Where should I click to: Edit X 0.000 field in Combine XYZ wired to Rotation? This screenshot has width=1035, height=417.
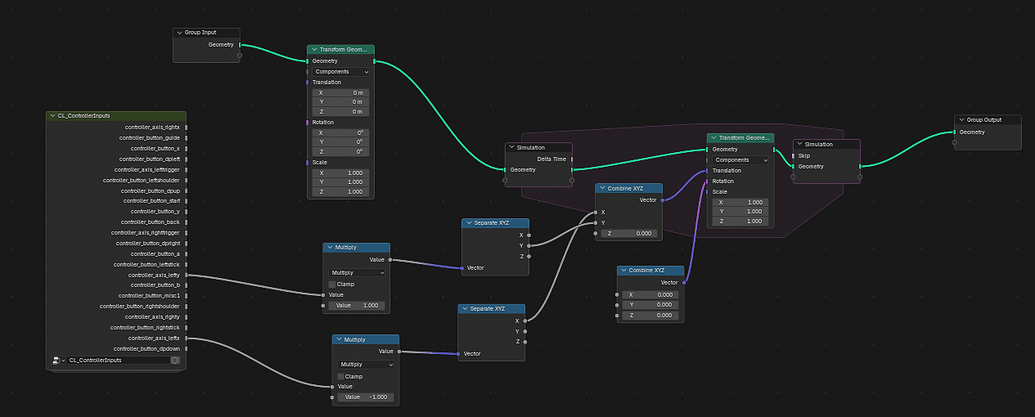pyautogui.click(x=651, y=294)
